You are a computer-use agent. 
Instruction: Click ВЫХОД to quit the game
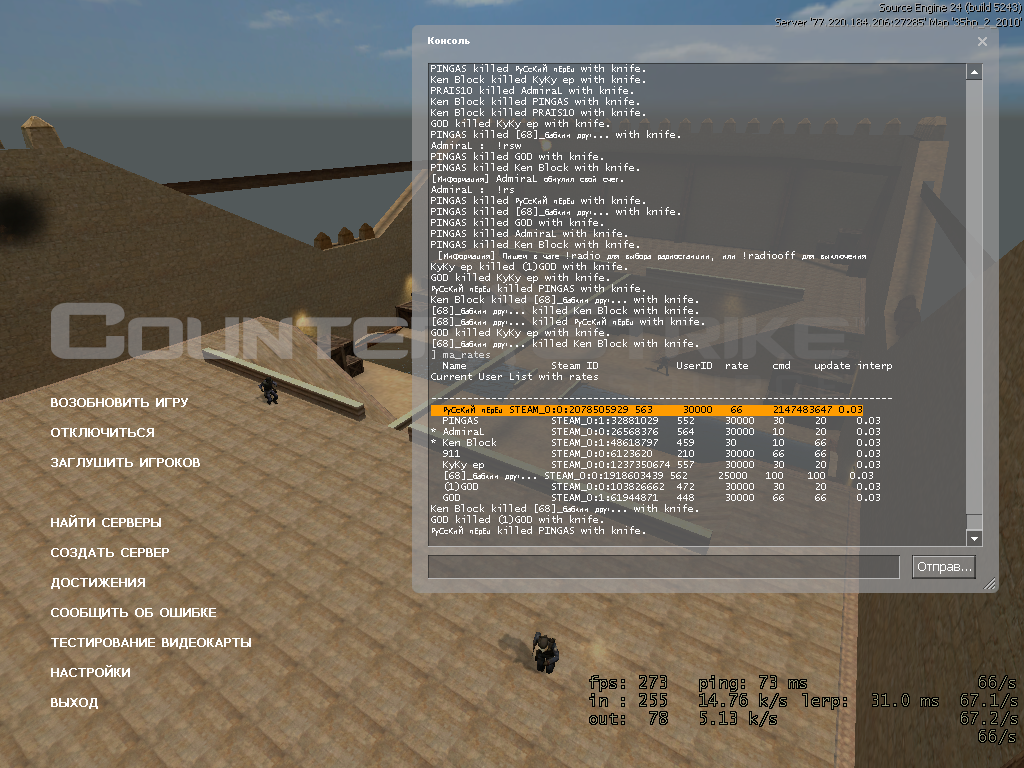(x=74, y=703)
